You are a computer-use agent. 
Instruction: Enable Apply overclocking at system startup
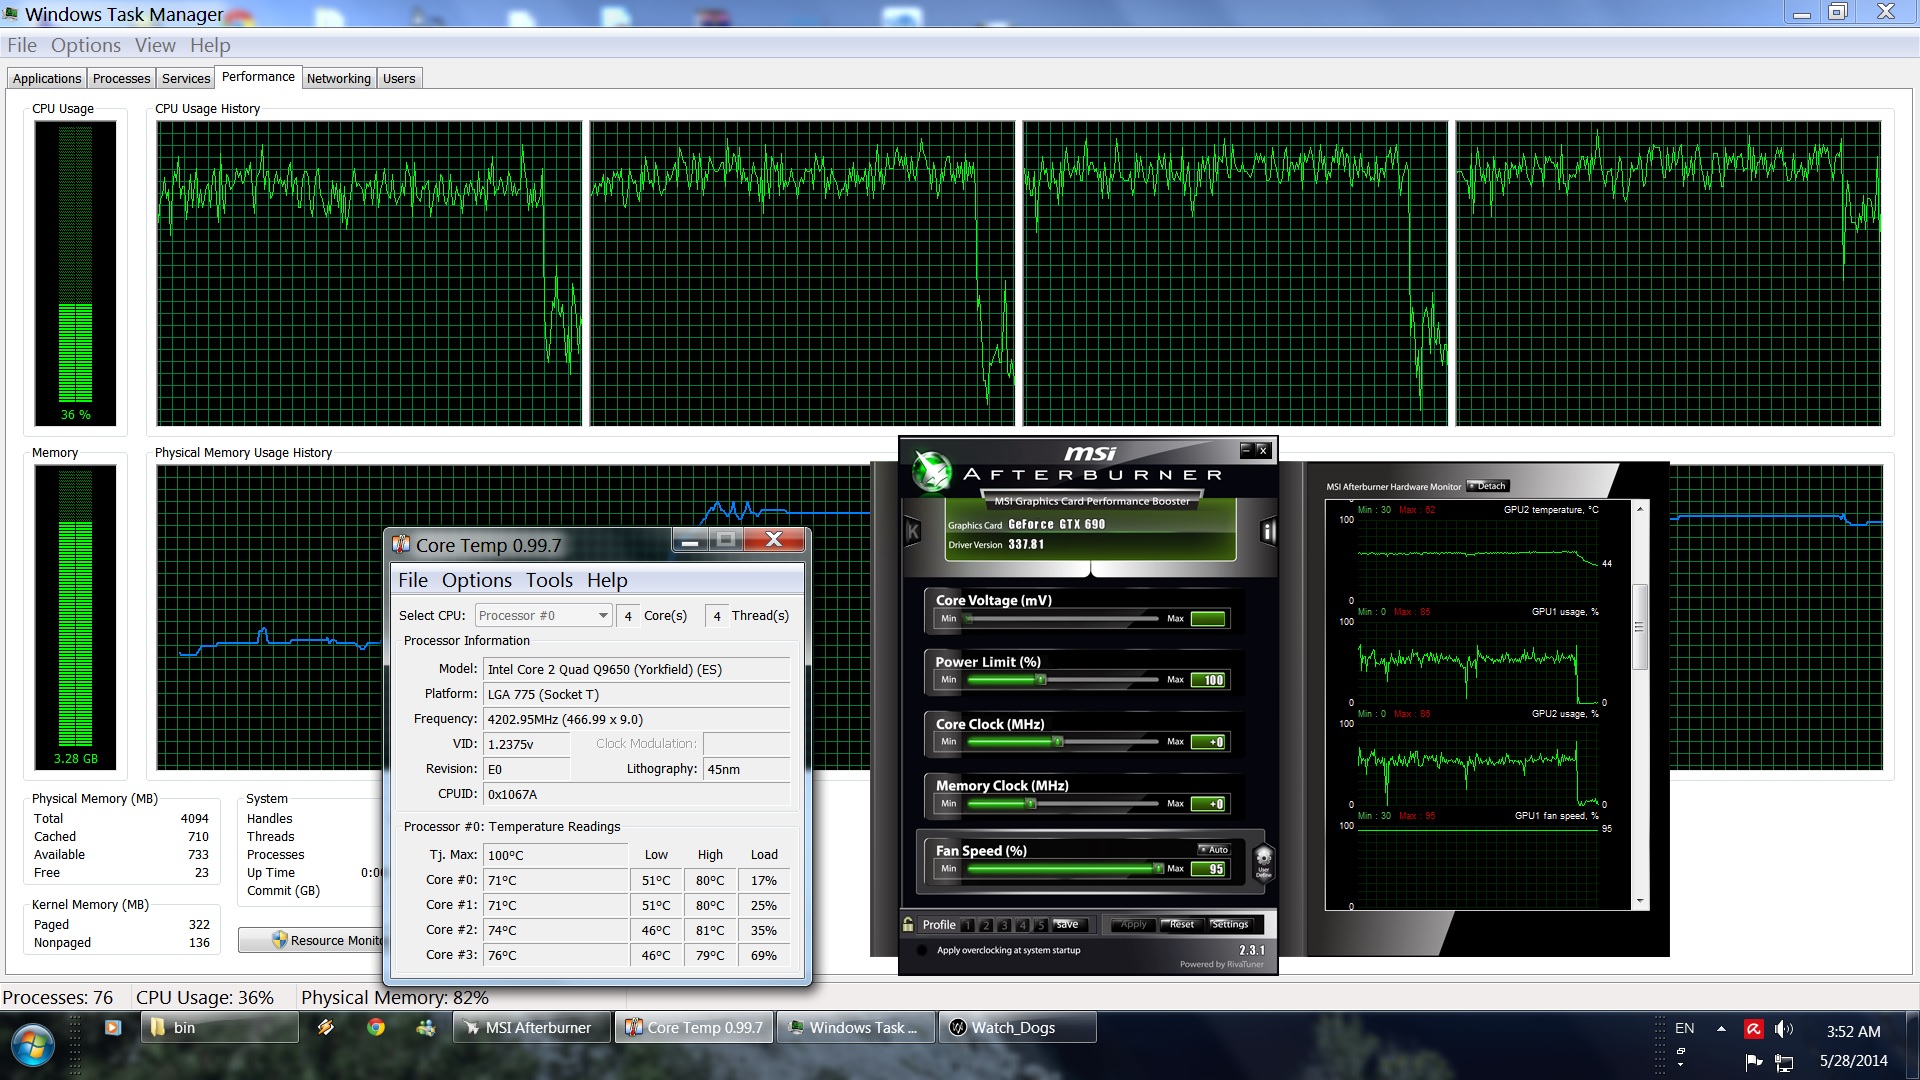pos(922,951)
